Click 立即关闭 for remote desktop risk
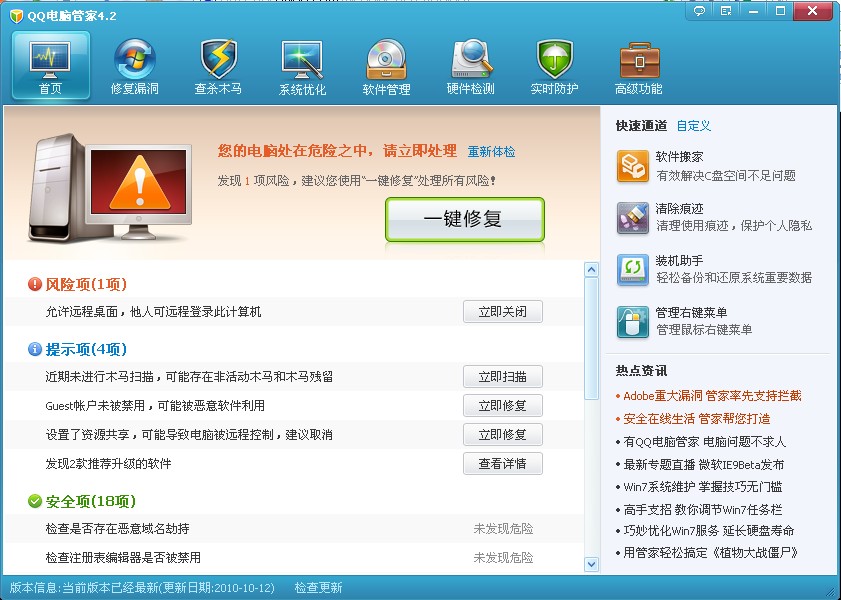 [x=503, y=312]
